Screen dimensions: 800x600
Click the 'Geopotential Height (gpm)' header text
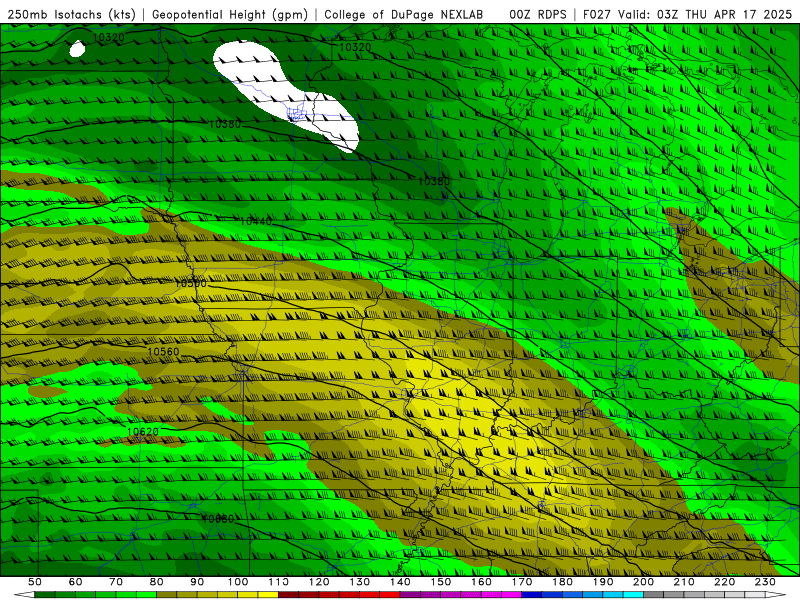tap(230, 15)
